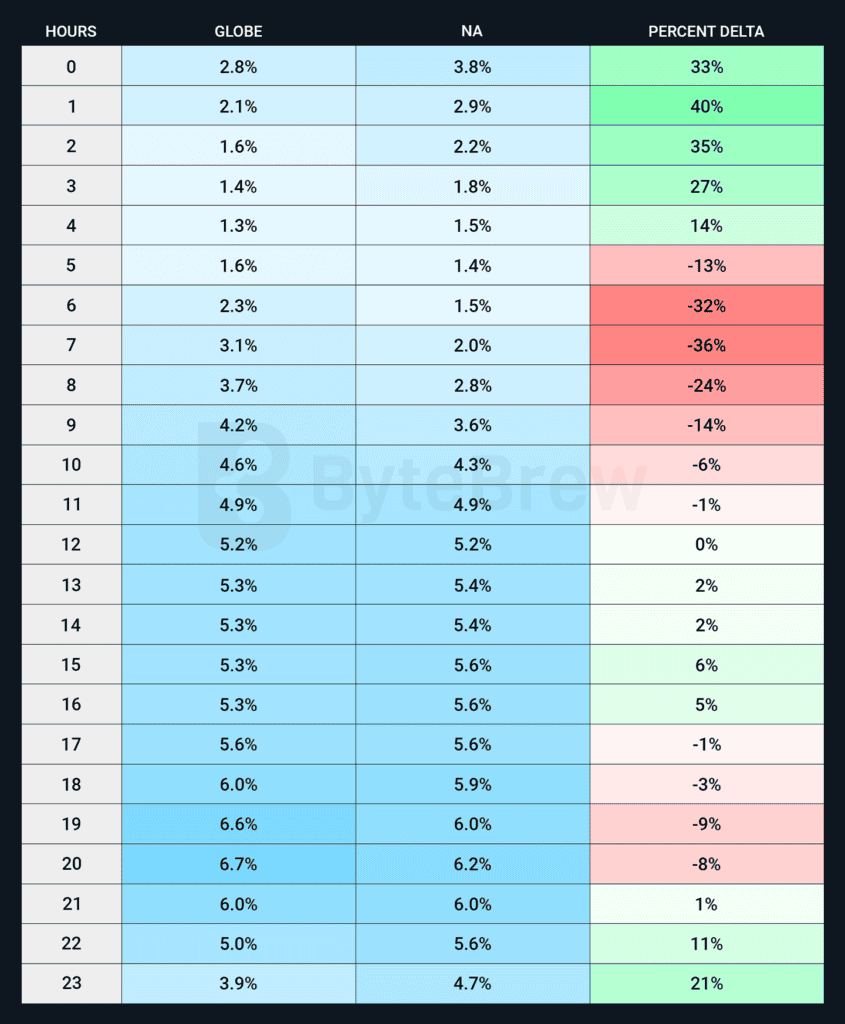Click the NA column header
Viewport: 845px width, 1024px height.
(472, 31)
